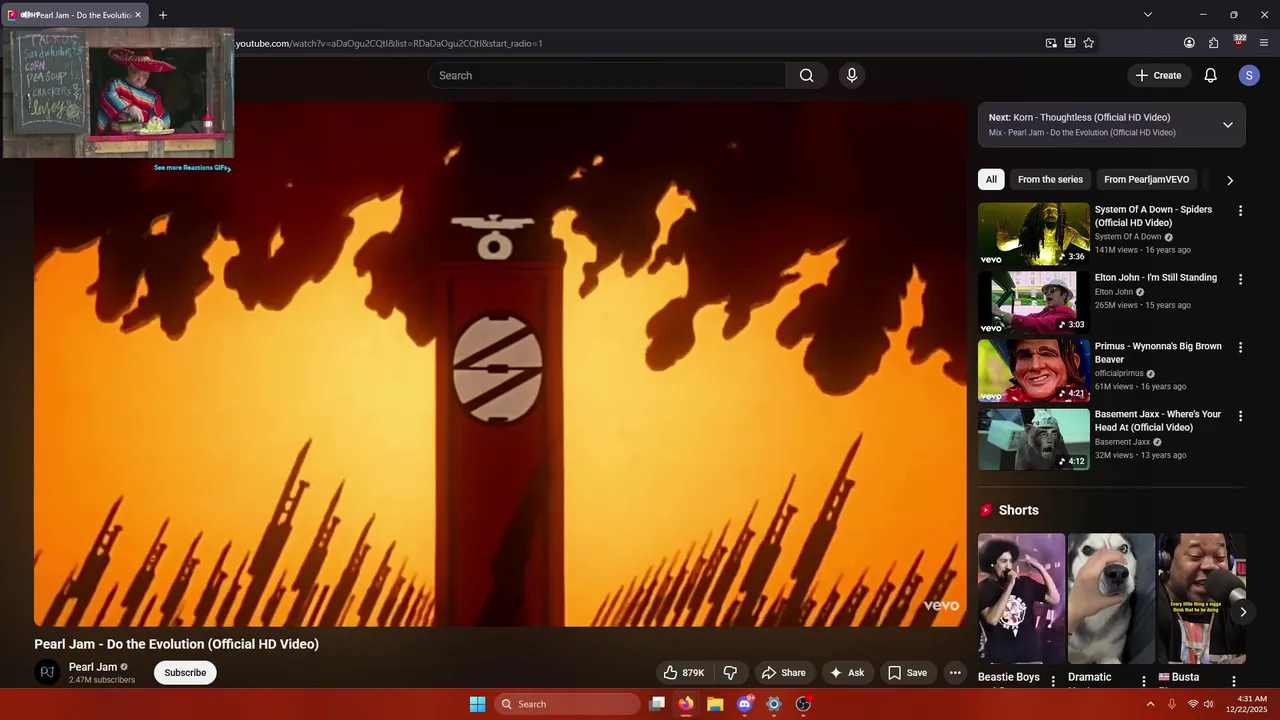The image size is (1280, 720).
Task: Close the Pearl Jam browser tab
Action: click(138, 15)
